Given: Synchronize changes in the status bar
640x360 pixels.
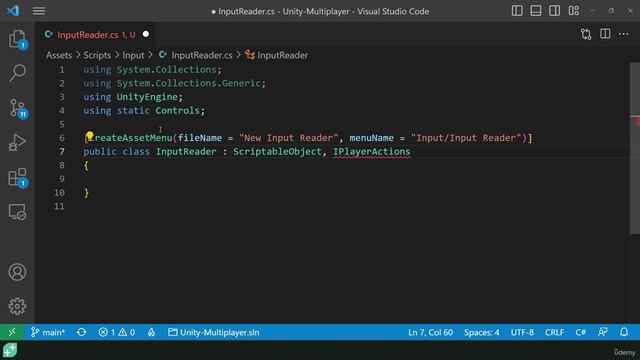Looking at the screenshot, I should click(x=82, y=332).
